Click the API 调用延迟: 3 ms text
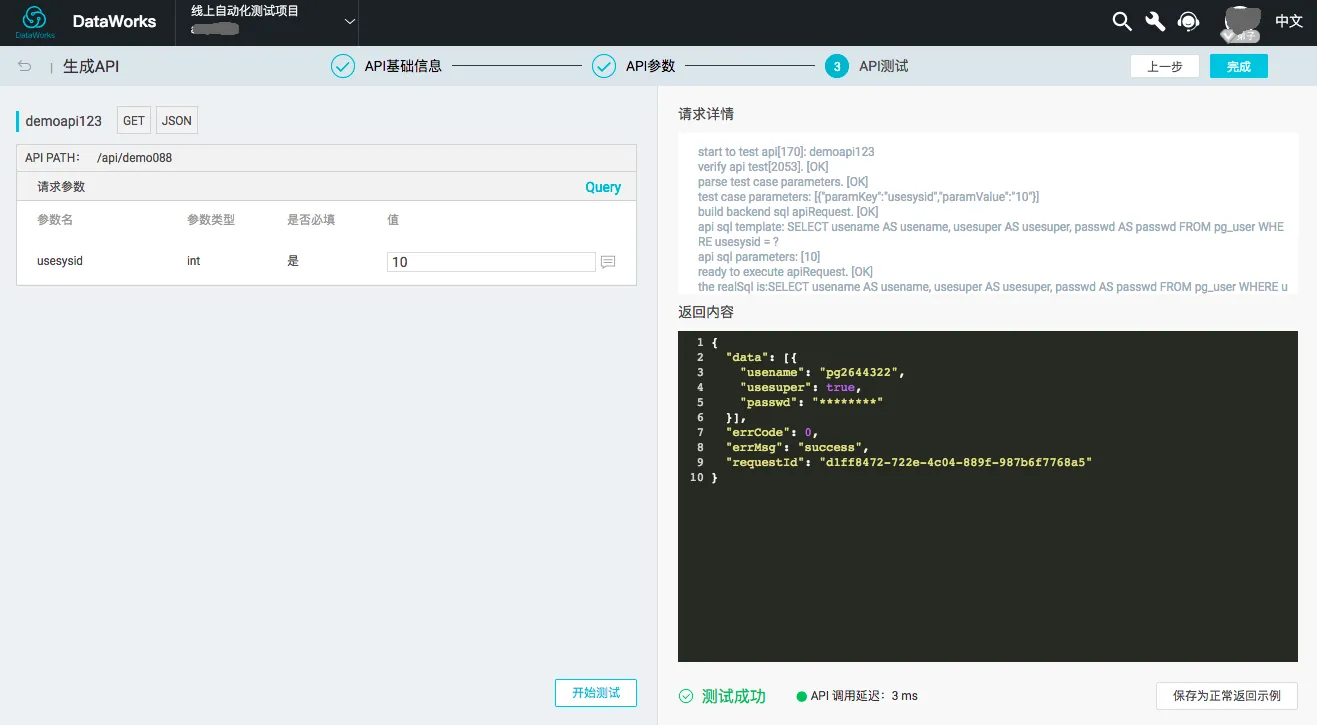This screenshot has height=725, width=1317. point(864,696)
